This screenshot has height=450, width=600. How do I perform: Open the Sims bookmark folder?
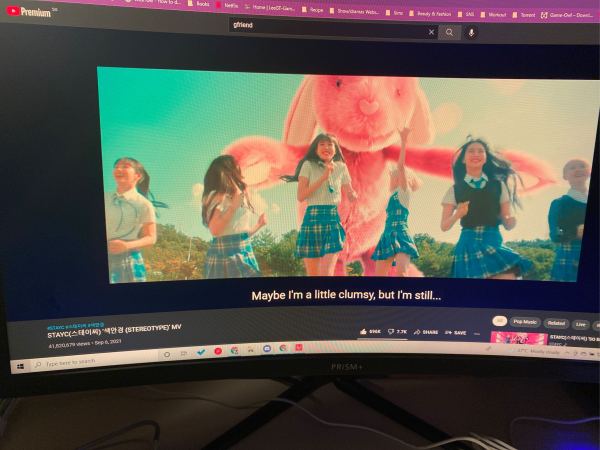[395, 13]
